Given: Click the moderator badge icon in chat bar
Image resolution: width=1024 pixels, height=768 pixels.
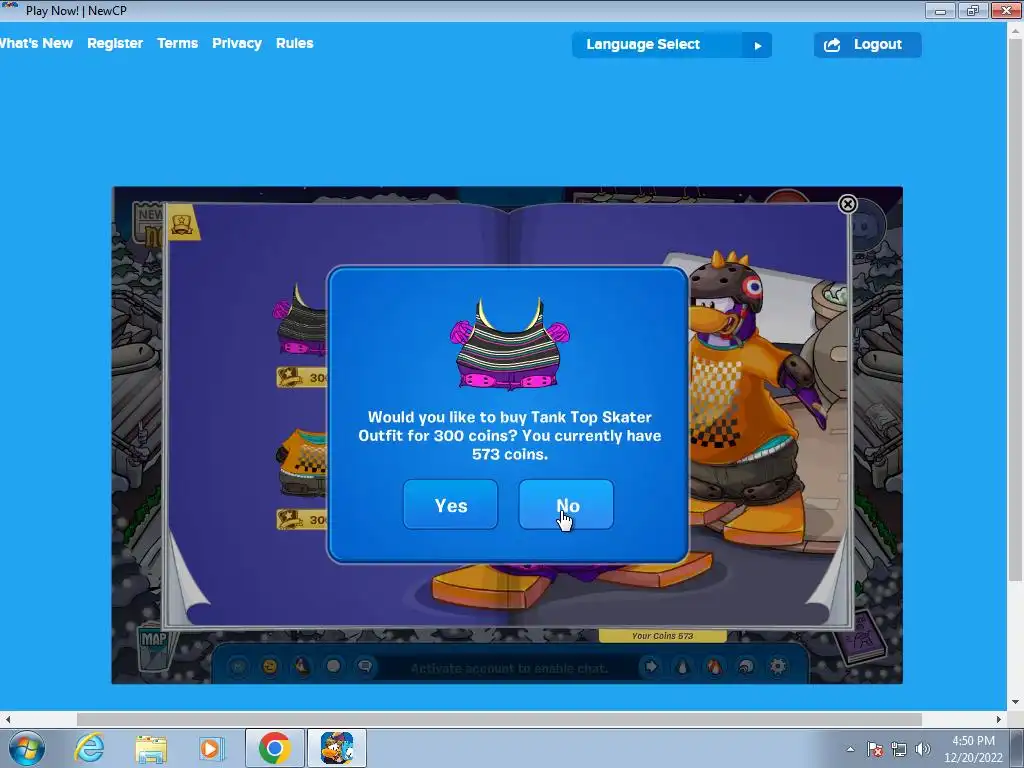Looking at the screenshot, I should (x=238, y=666).
